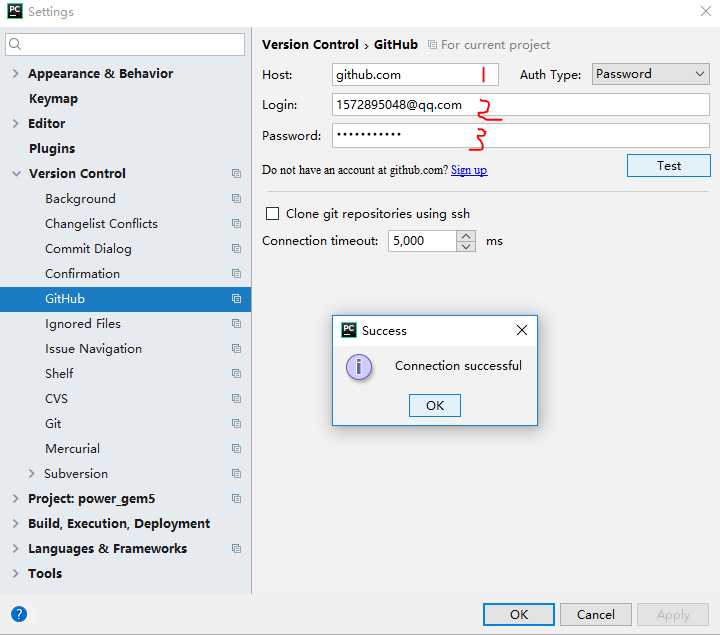Open help via the question mark icon
720x635 pixels.
(x=19, y=614)
